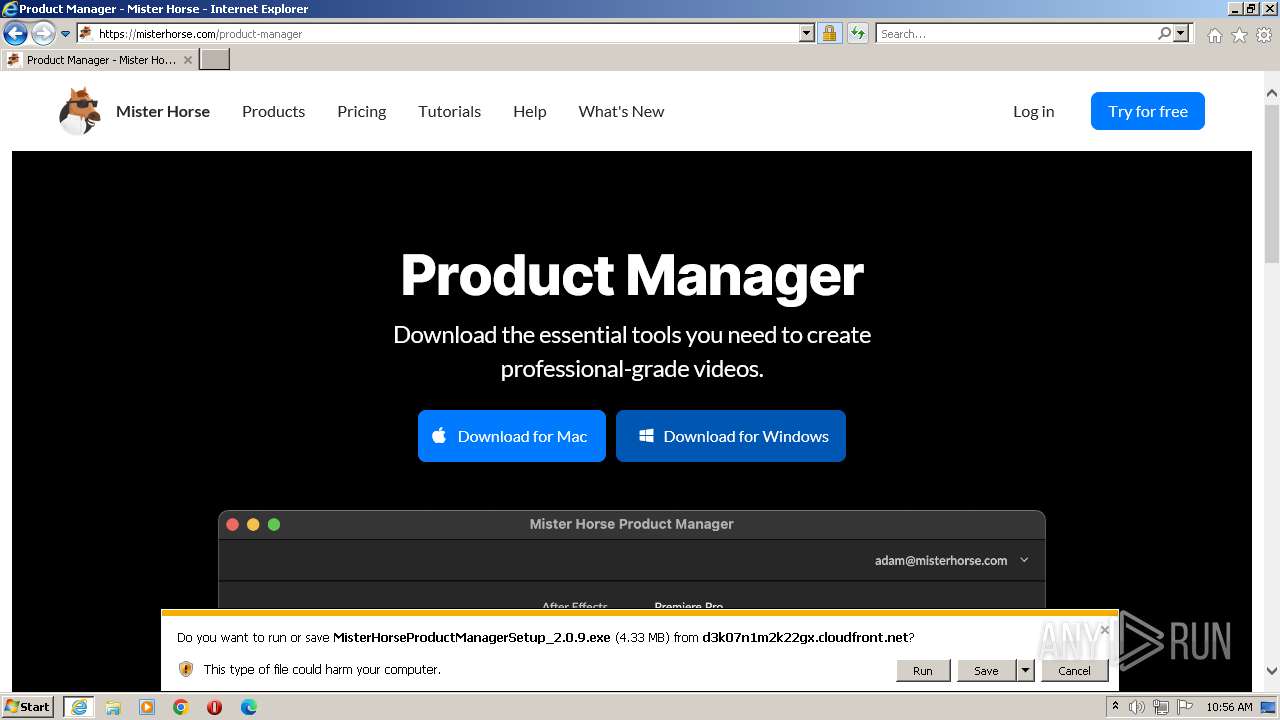Viewport: 1280px width, 720px height.
Task: Open the search provider dropdown arrow
Action: pyautogui.click(x=1181, y=33)
